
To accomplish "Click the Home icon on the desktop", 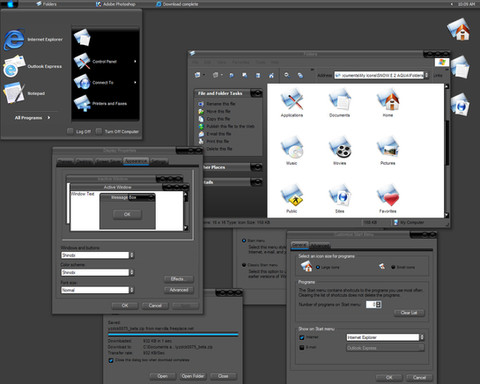I will 459,29.
